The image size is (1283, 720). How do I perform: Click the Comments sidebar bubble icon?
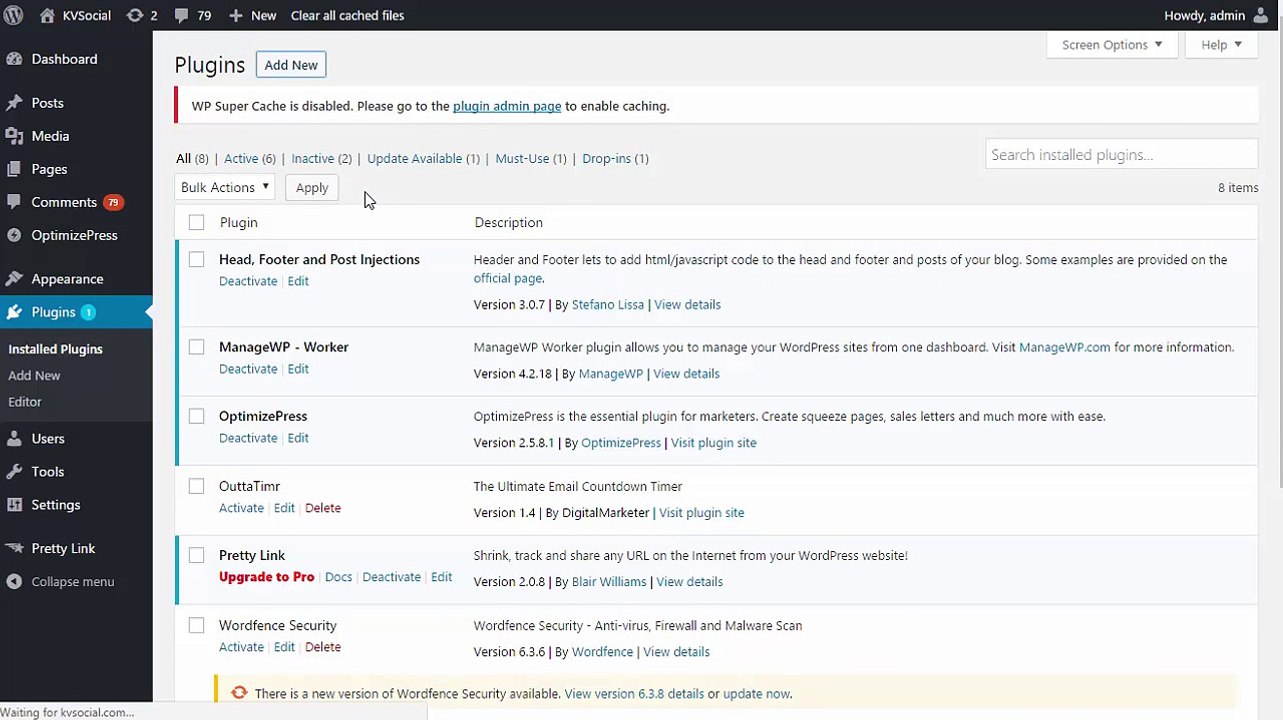[14, 202]
